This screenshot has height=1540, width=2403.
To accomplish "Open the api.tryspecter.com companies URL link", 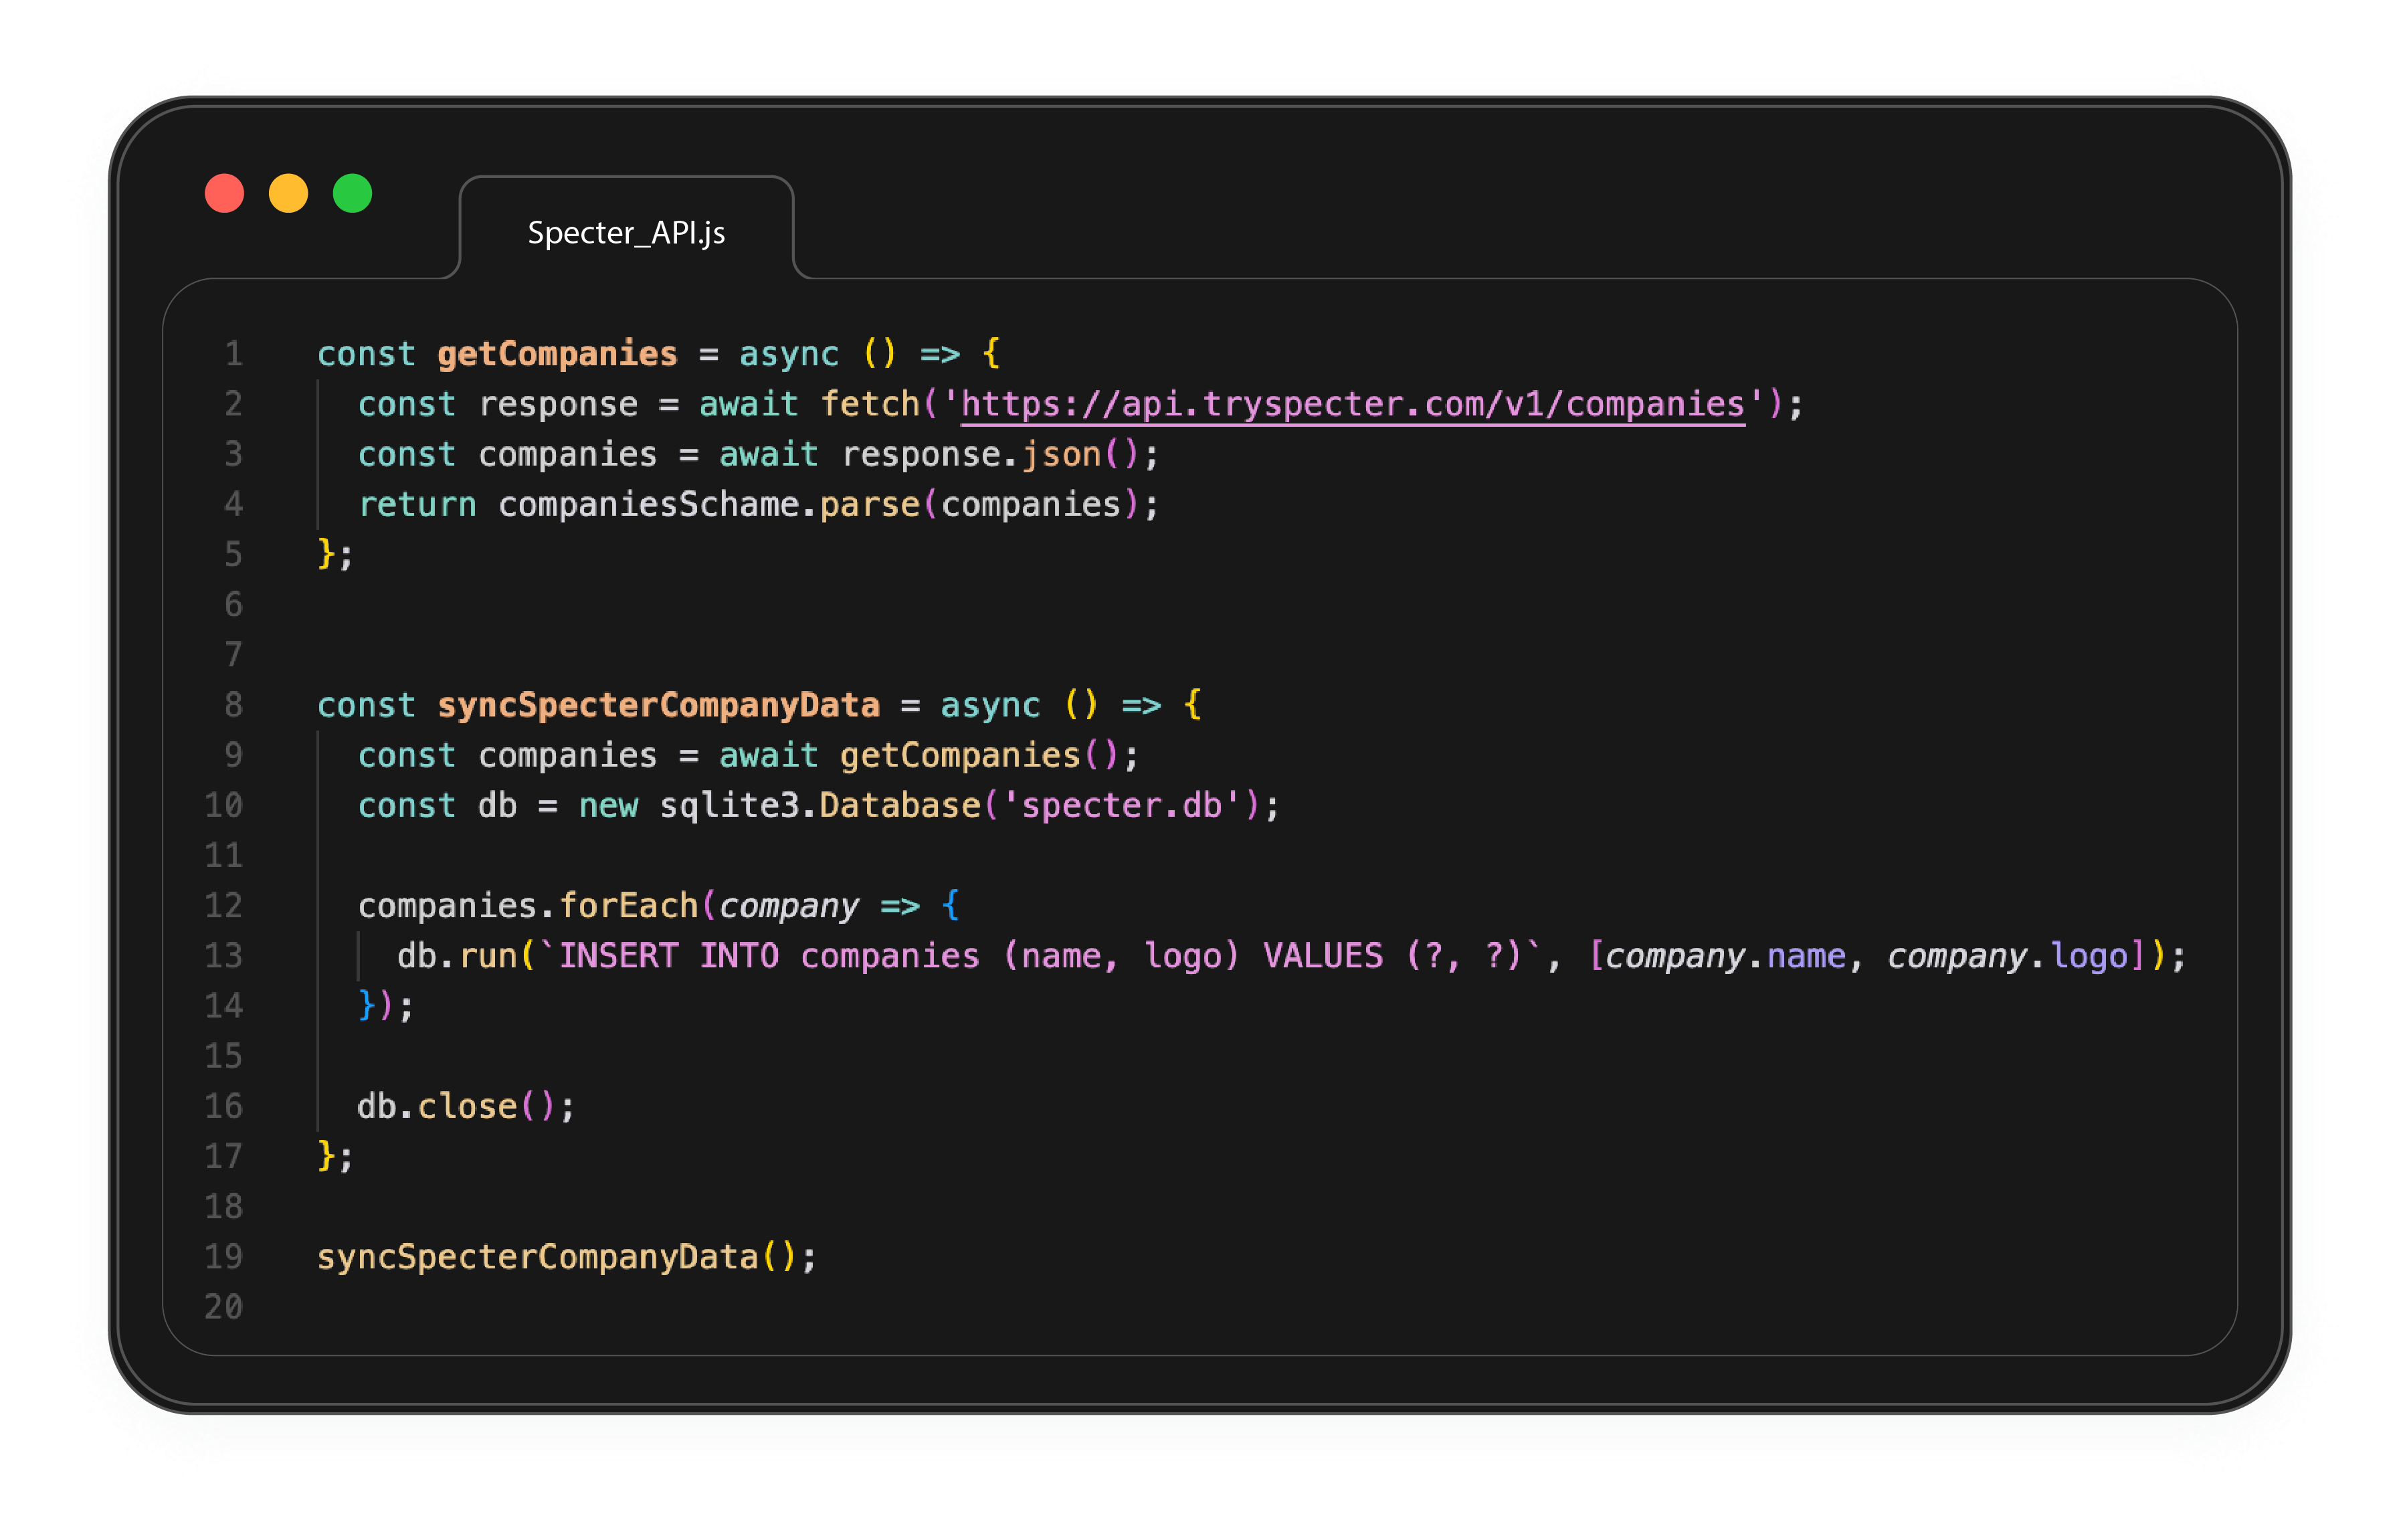I will pos(1352,404).
